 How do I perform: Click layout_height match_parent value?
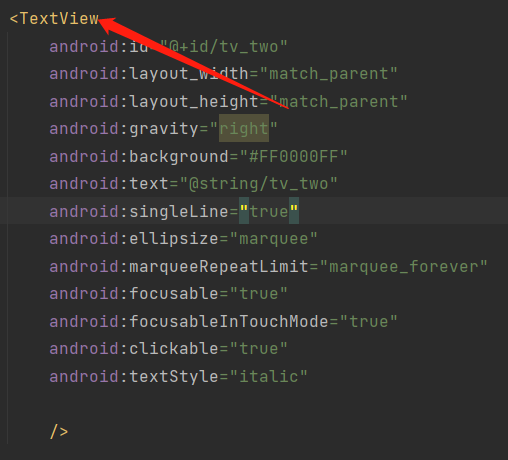click(339, 101)
